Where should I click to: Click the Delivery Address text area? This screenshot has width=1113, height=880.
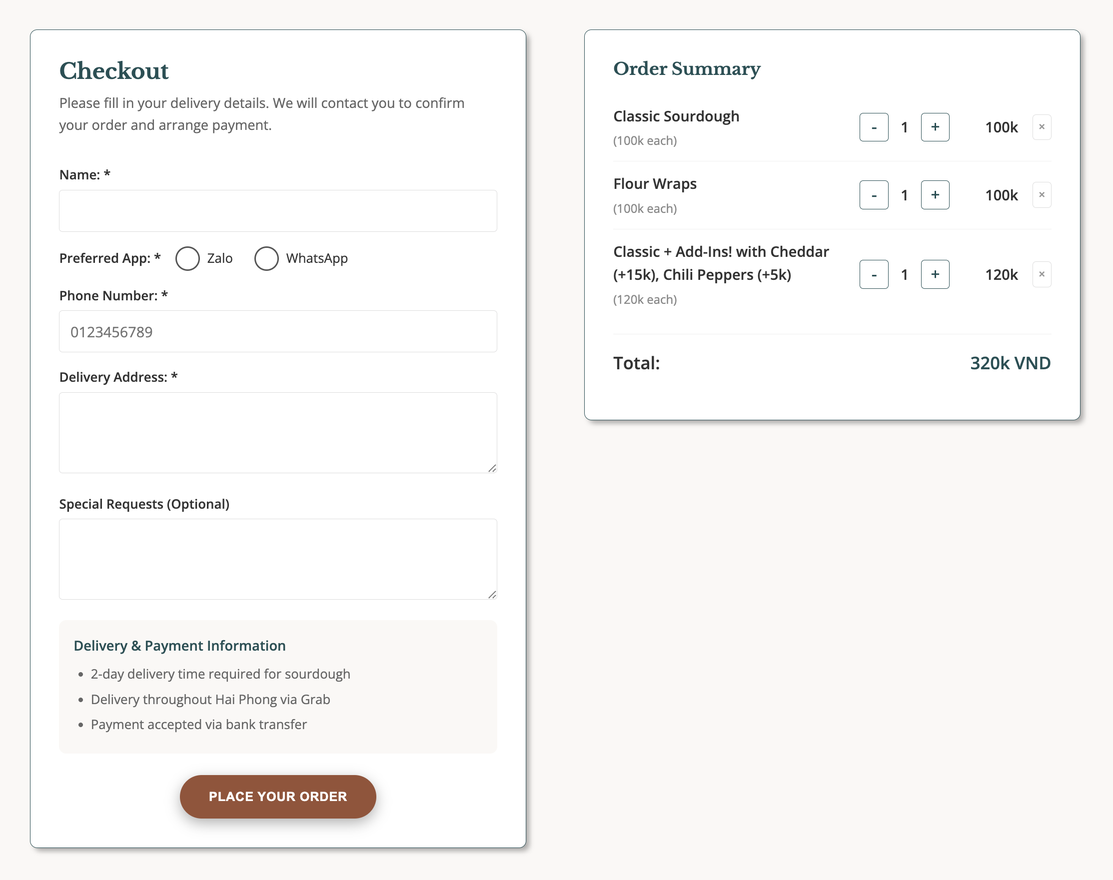point(278,432)
